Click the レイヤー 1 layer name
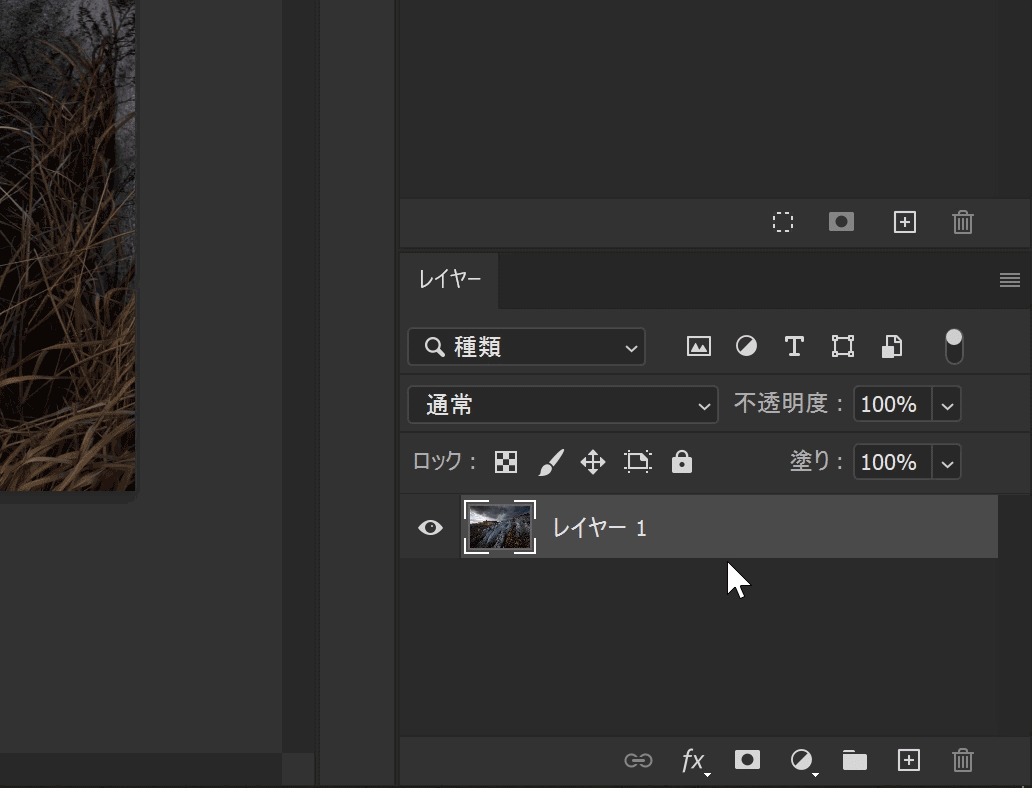This screenshot has height=788, width=1032. coord(600,527)
